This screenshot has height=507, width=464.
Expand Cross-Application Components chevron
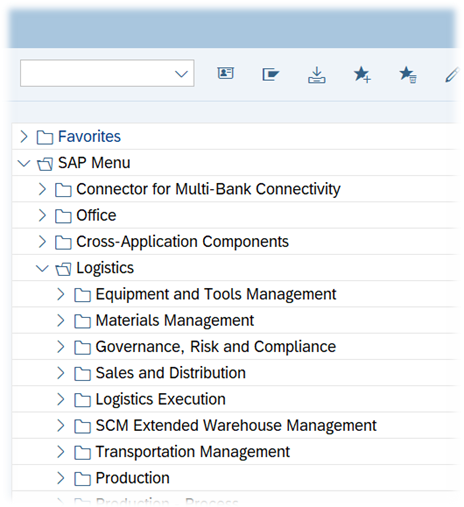coord(42,242)
